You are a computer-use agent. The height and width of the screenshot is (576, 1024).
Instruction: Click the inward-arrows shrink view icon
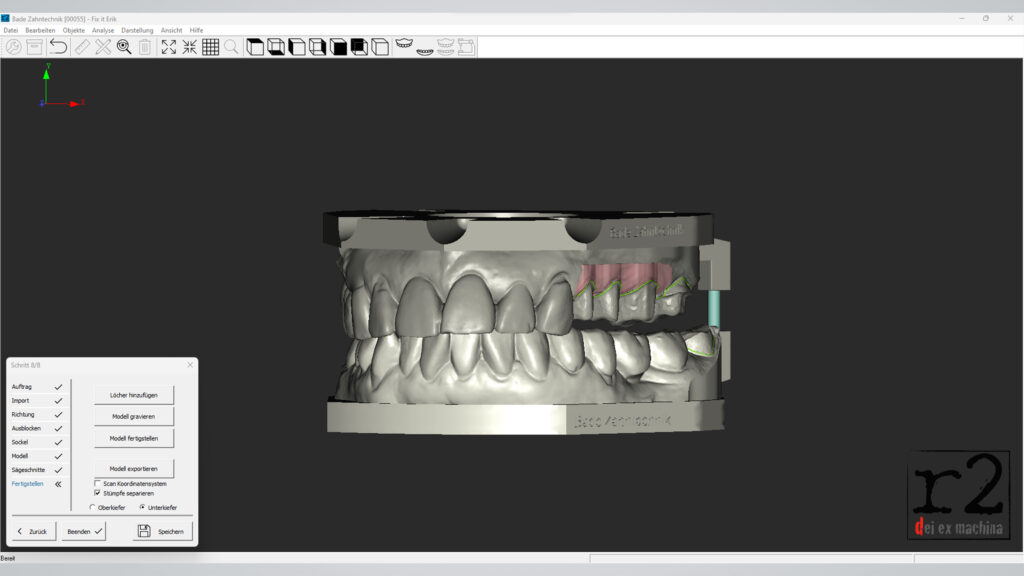coord(189,47)
